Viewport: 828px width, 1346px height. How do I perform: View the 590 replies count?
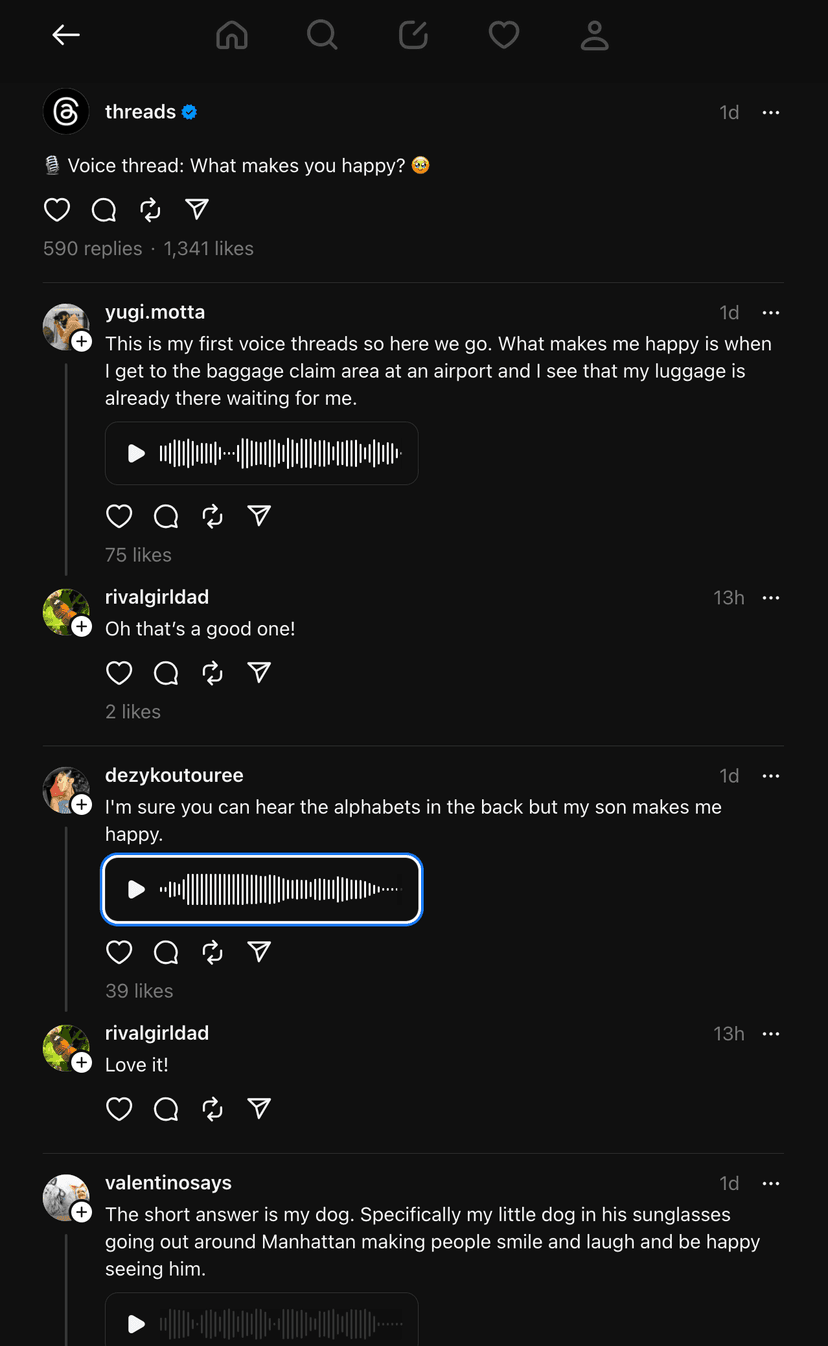click(92, 249)
